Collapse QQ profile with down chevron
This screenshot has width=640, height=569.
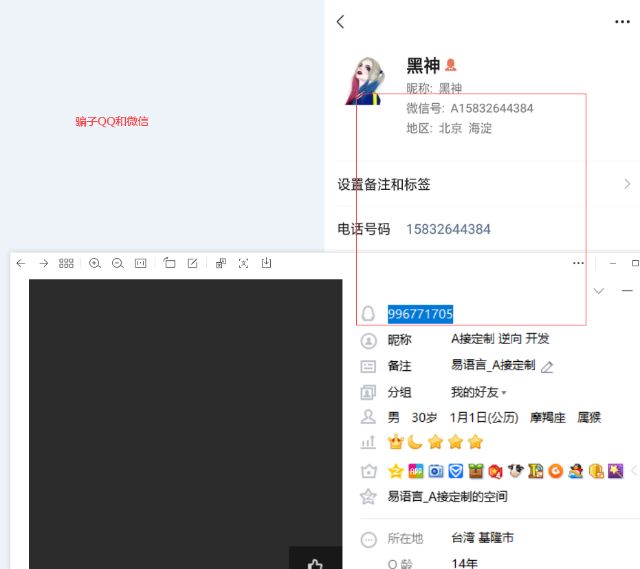[598, 291]
